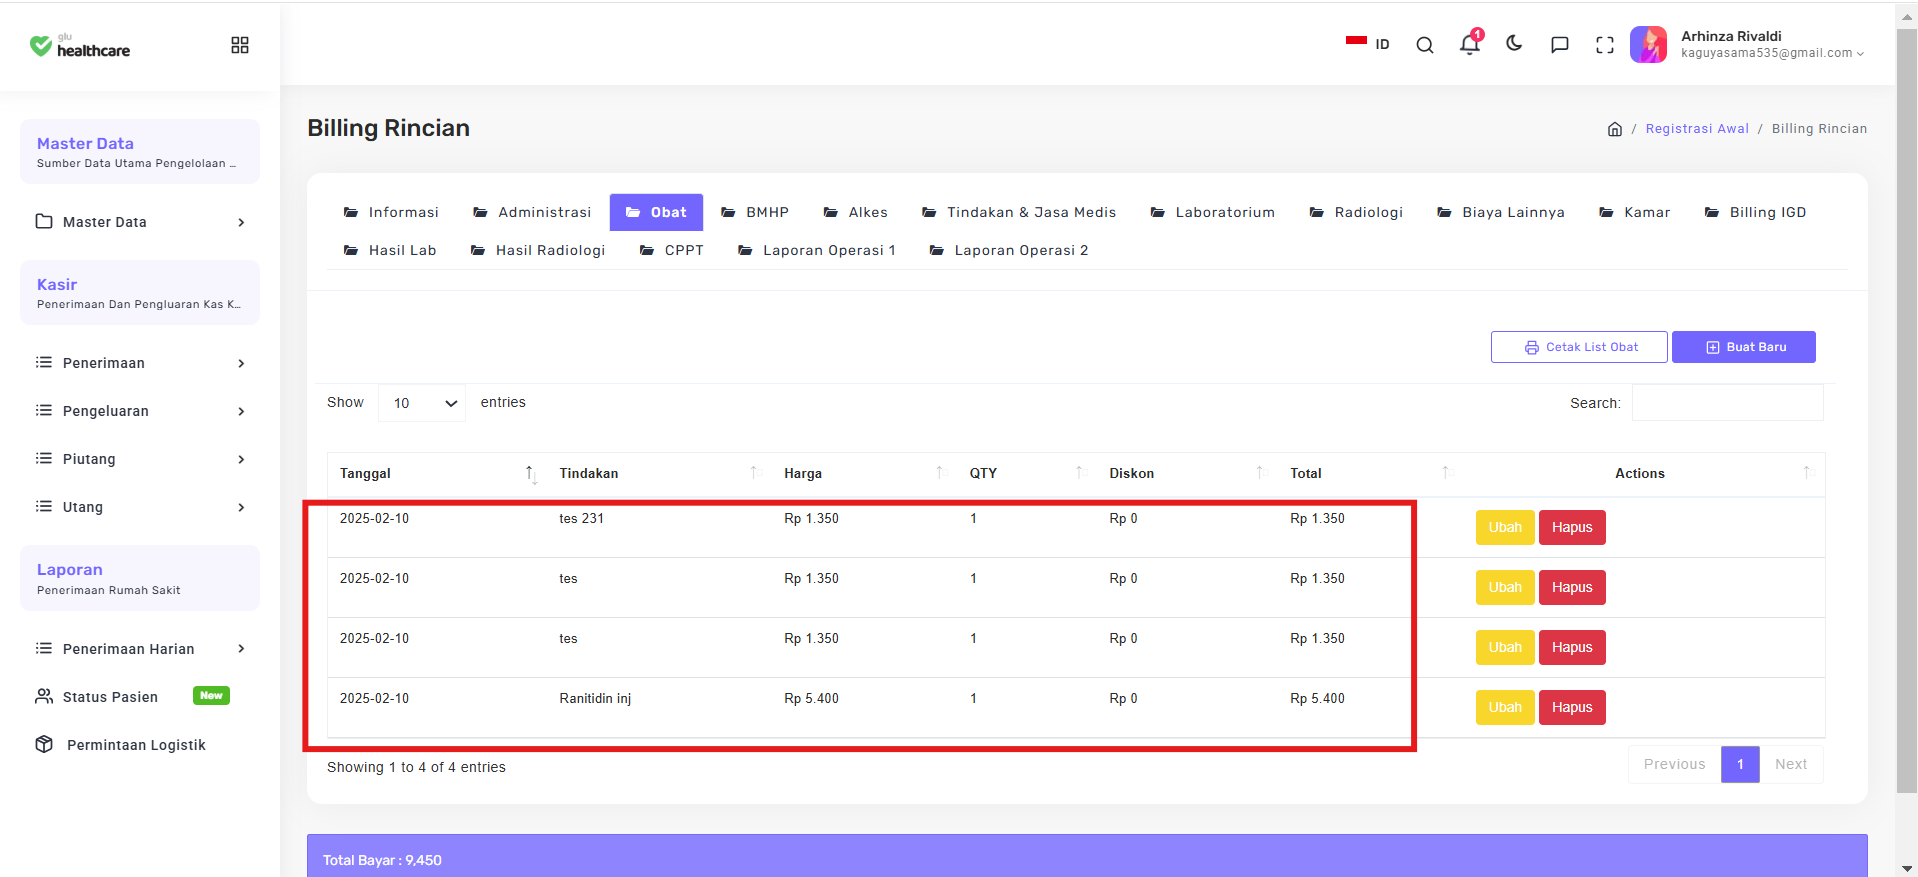Open the chat messages icon
This screenshot has width=1918, height=877.
(1559, 45)
